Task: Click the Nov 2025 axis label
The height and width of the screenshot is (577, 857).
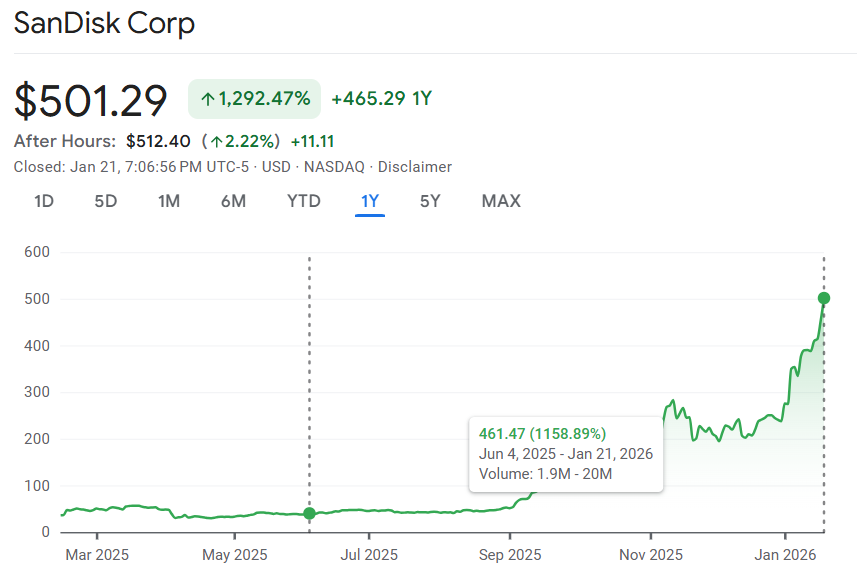Action: click(x=651, y=555)
